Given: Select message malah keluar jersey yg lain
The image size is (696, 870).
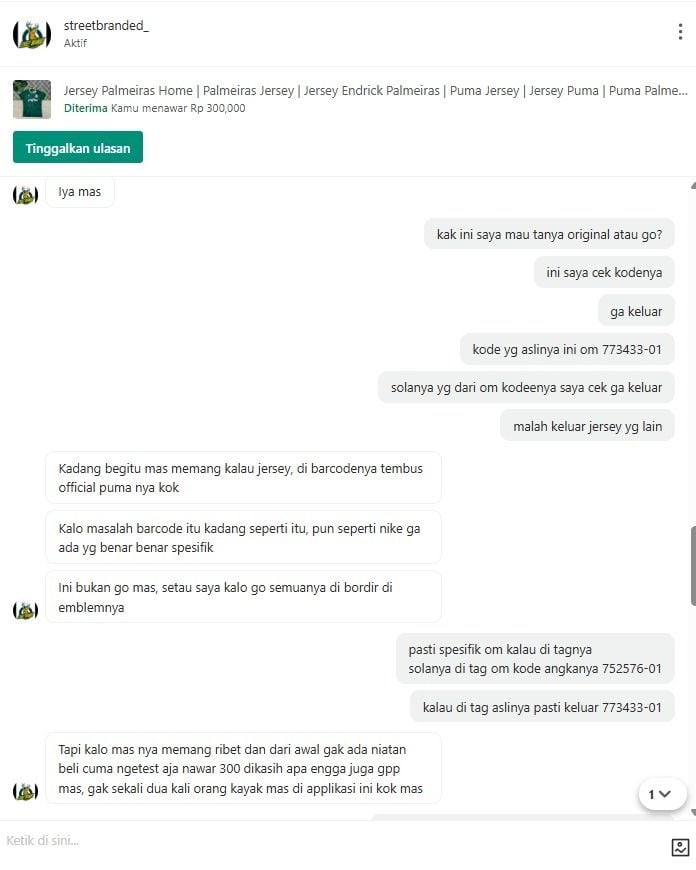Looking at the screenshot, I should coord(587,426).
